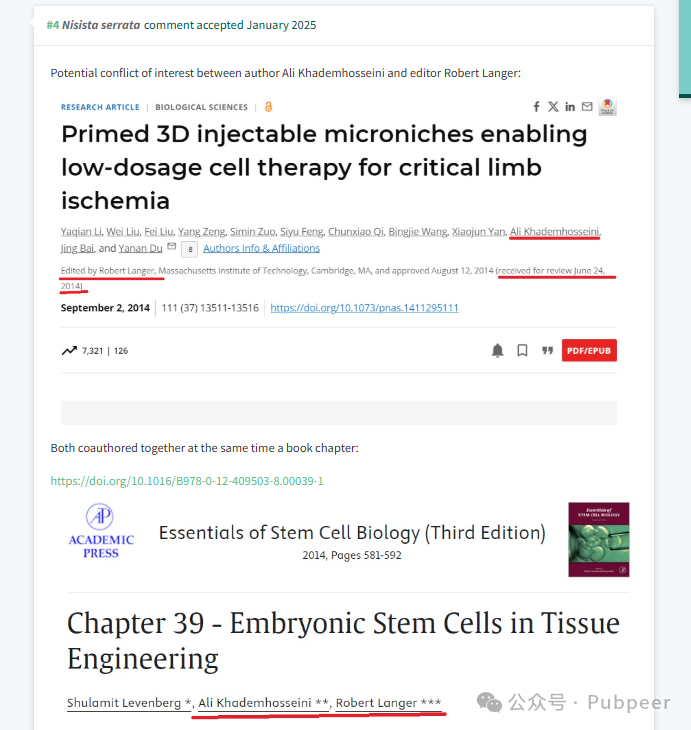Click the #4 comment number link
This screenshot has width=691, height=730.
pyautogui.click(x=53, y=25)
